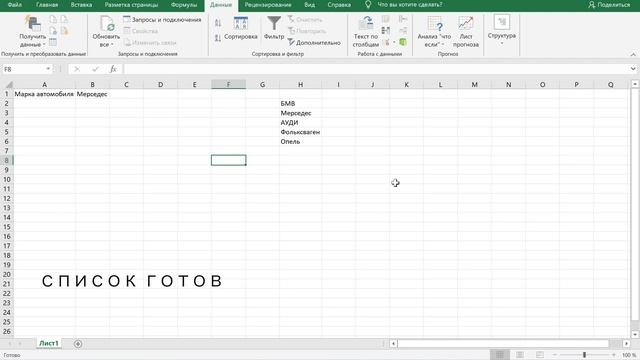The image size is (640, 360).
Task: Click in the formula bar
Action: (x=376, y=69)
